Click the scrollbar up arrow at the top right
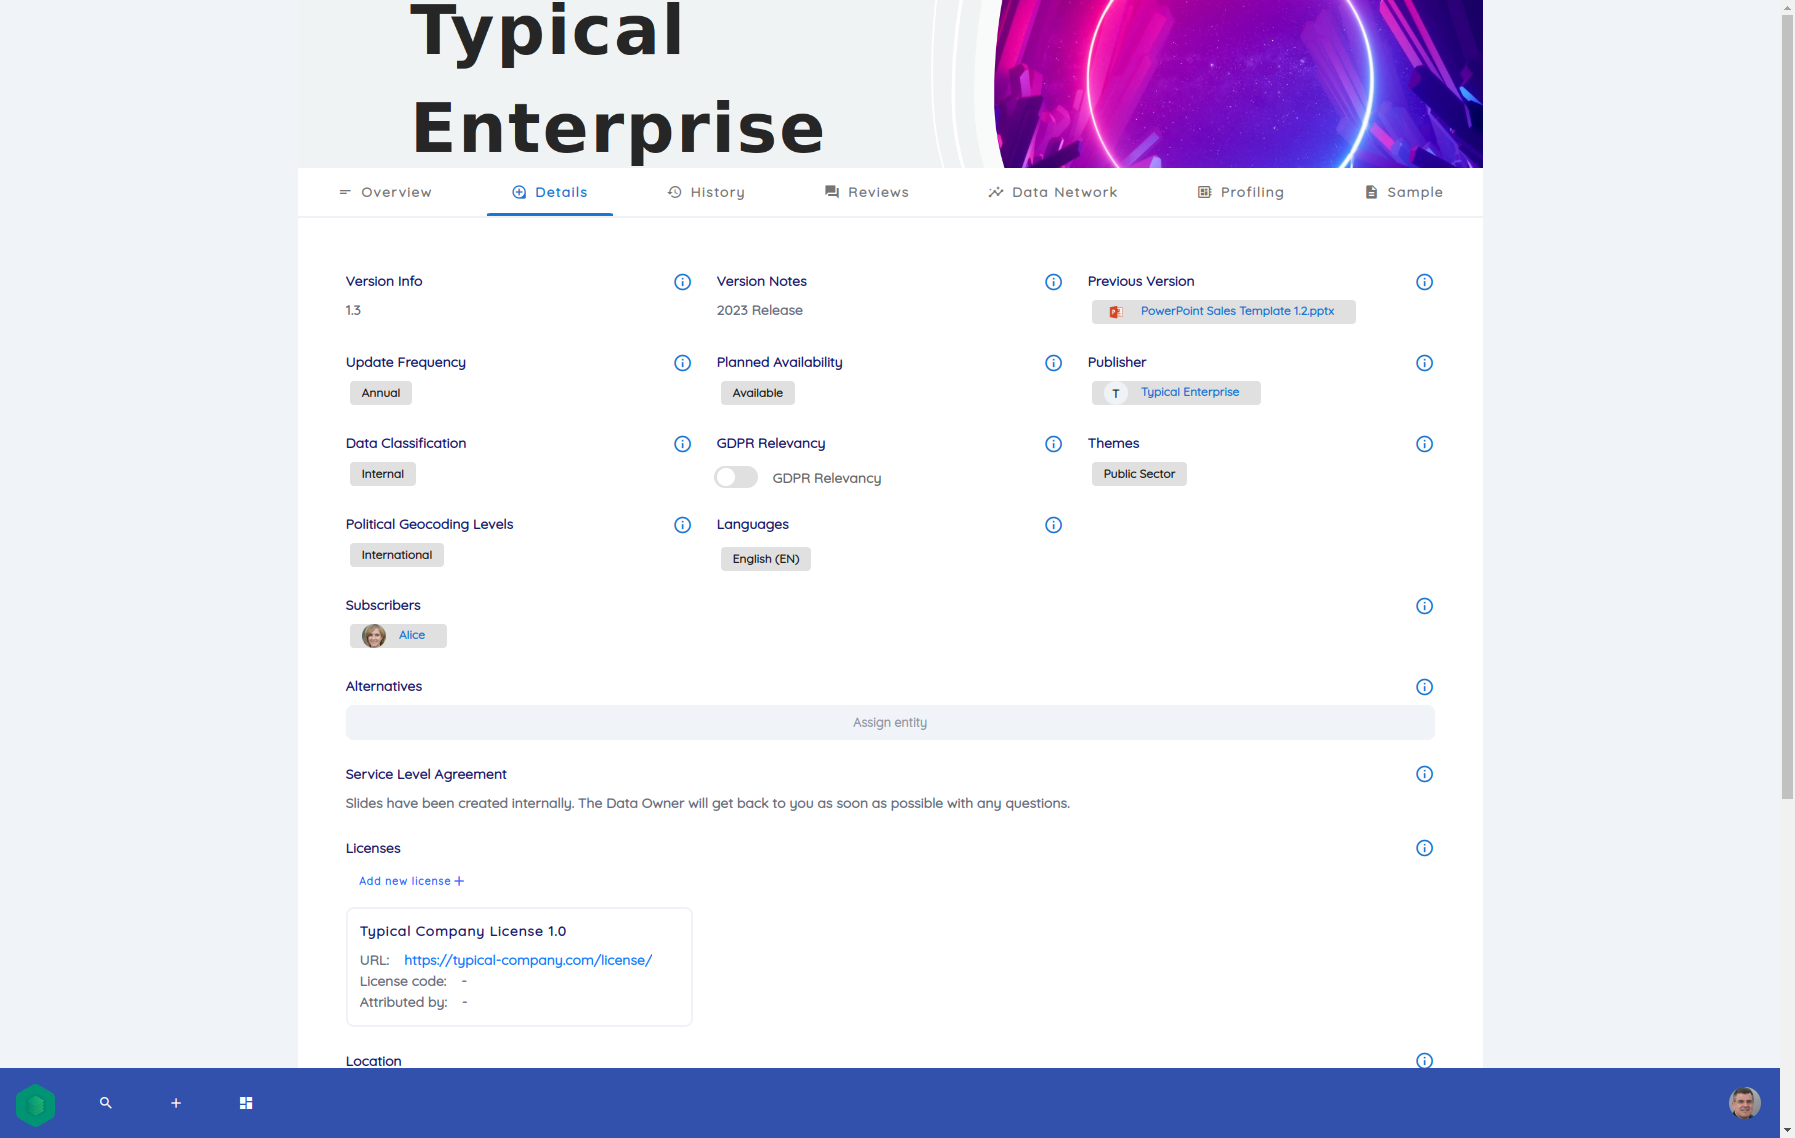 [1787, 7]
